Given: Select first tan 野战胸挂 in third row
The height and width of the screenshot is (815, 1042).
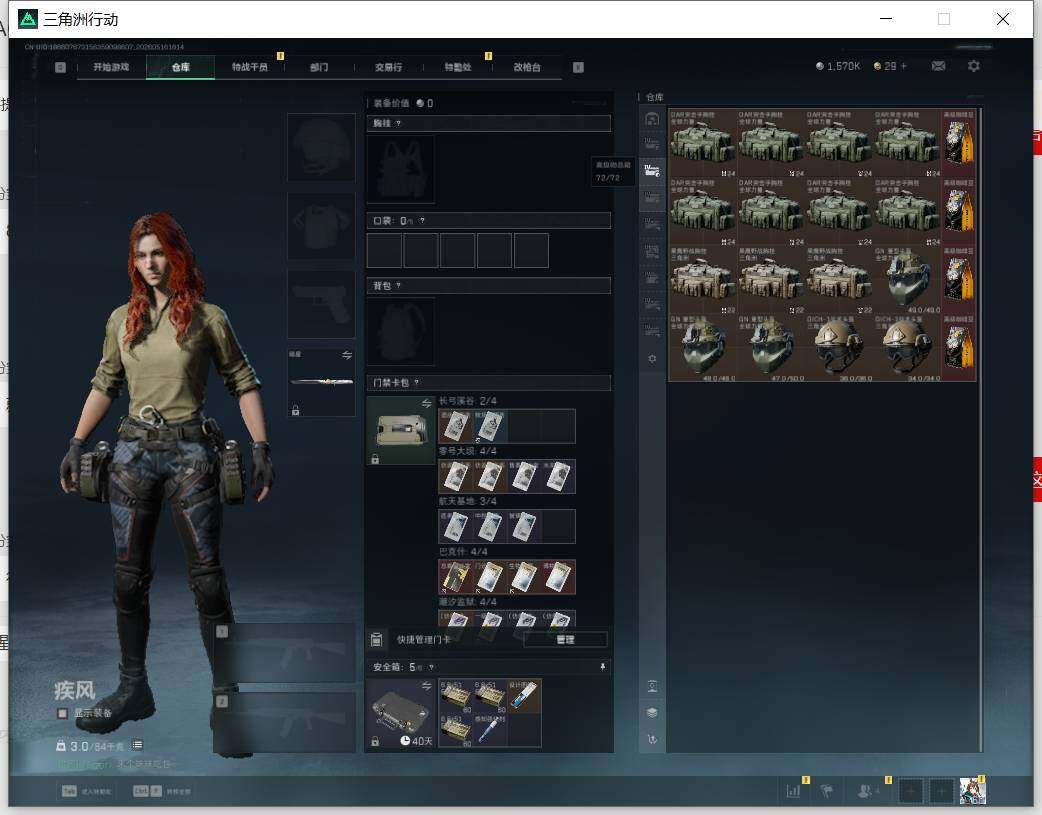Looking at the screenshot, I should coord(702,280).
